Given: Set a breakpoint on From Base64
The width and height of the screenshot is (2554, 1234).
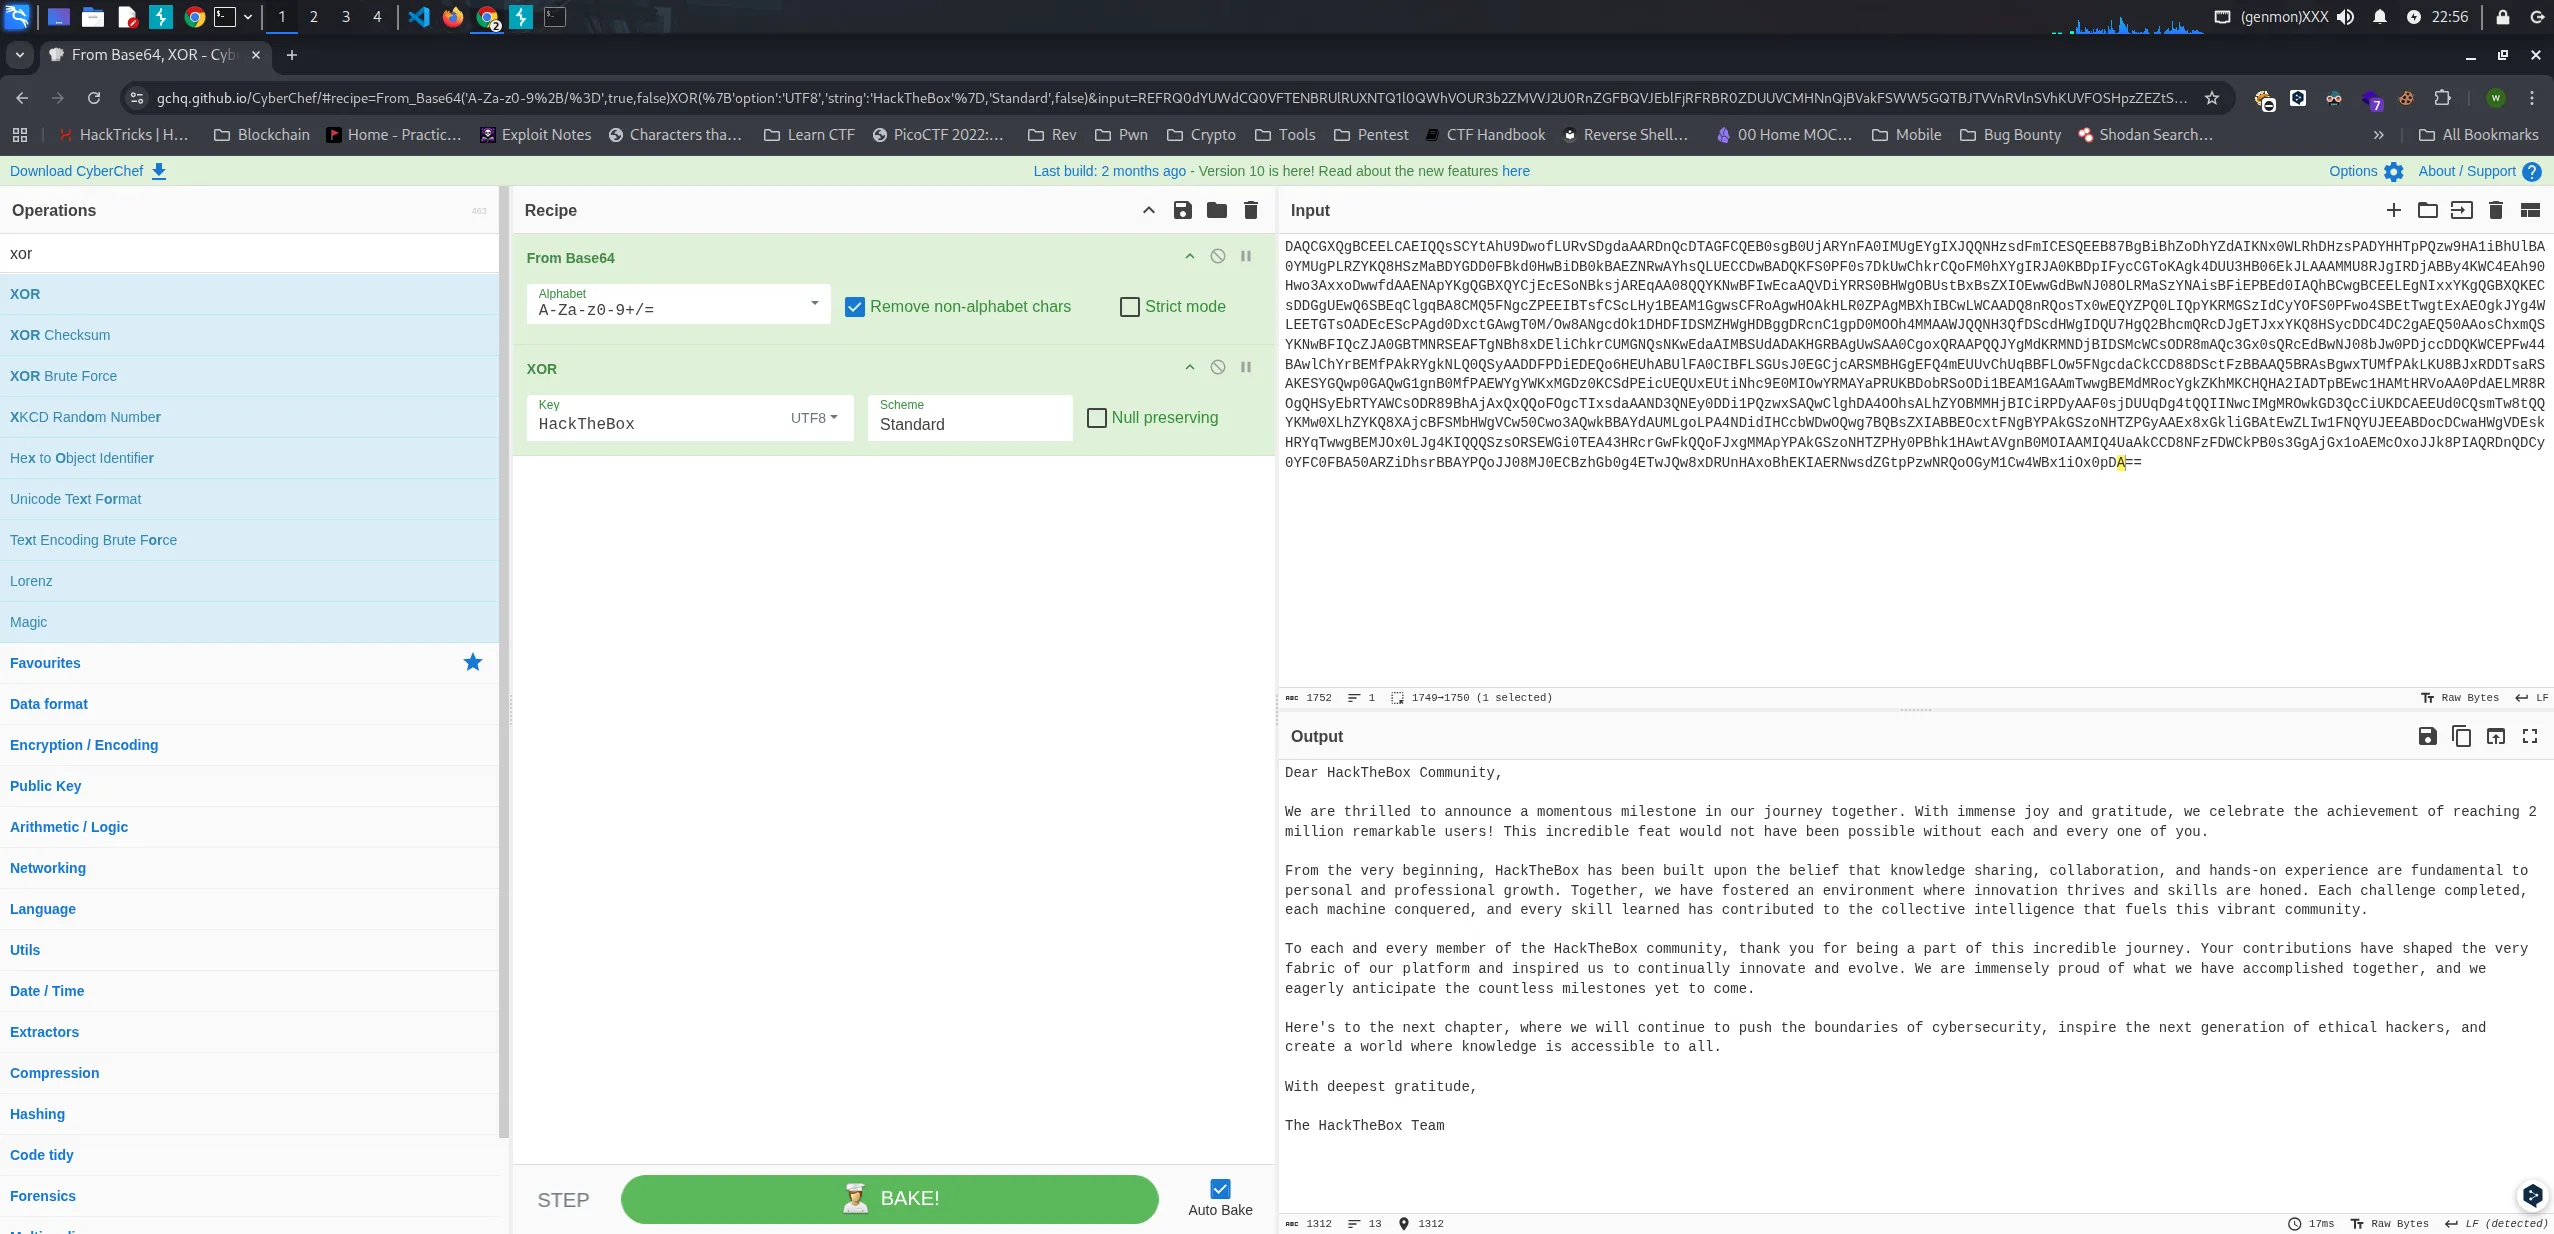Looking at the screenshot, I should (1246, 256).
